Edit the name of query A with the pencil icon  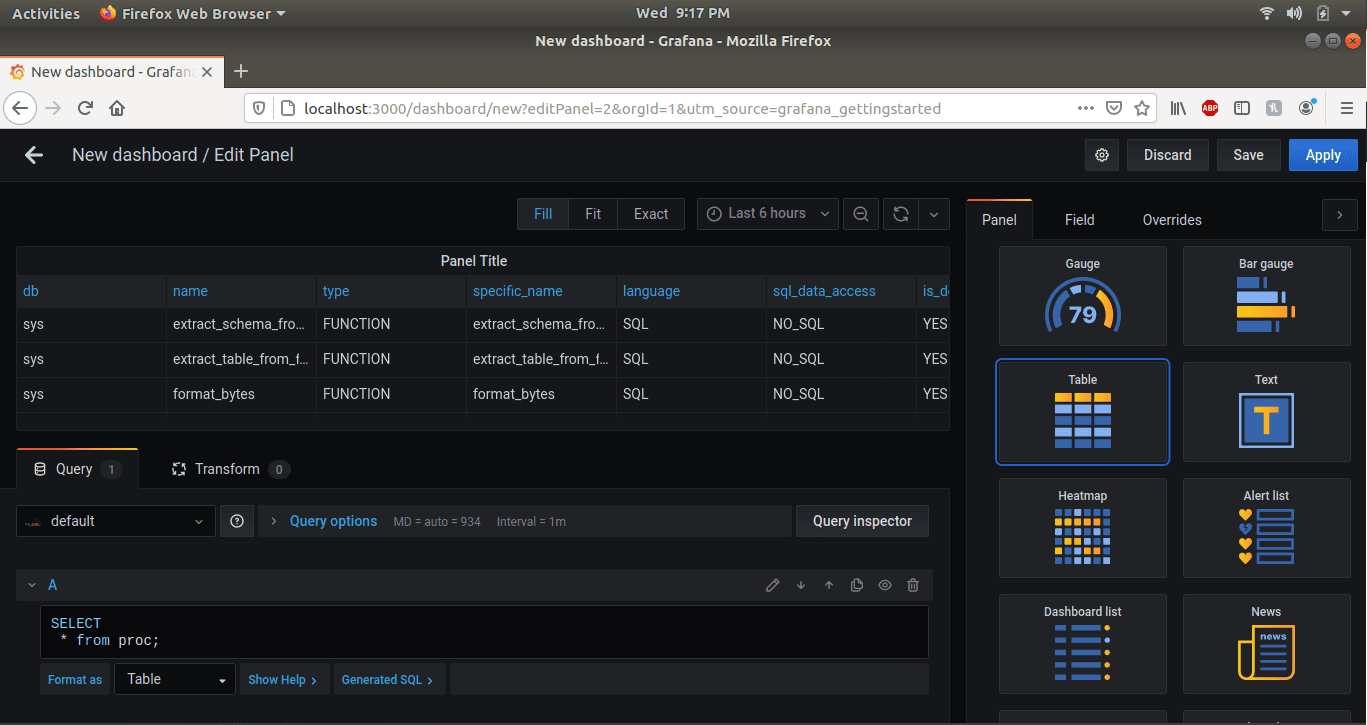[772, 585]
